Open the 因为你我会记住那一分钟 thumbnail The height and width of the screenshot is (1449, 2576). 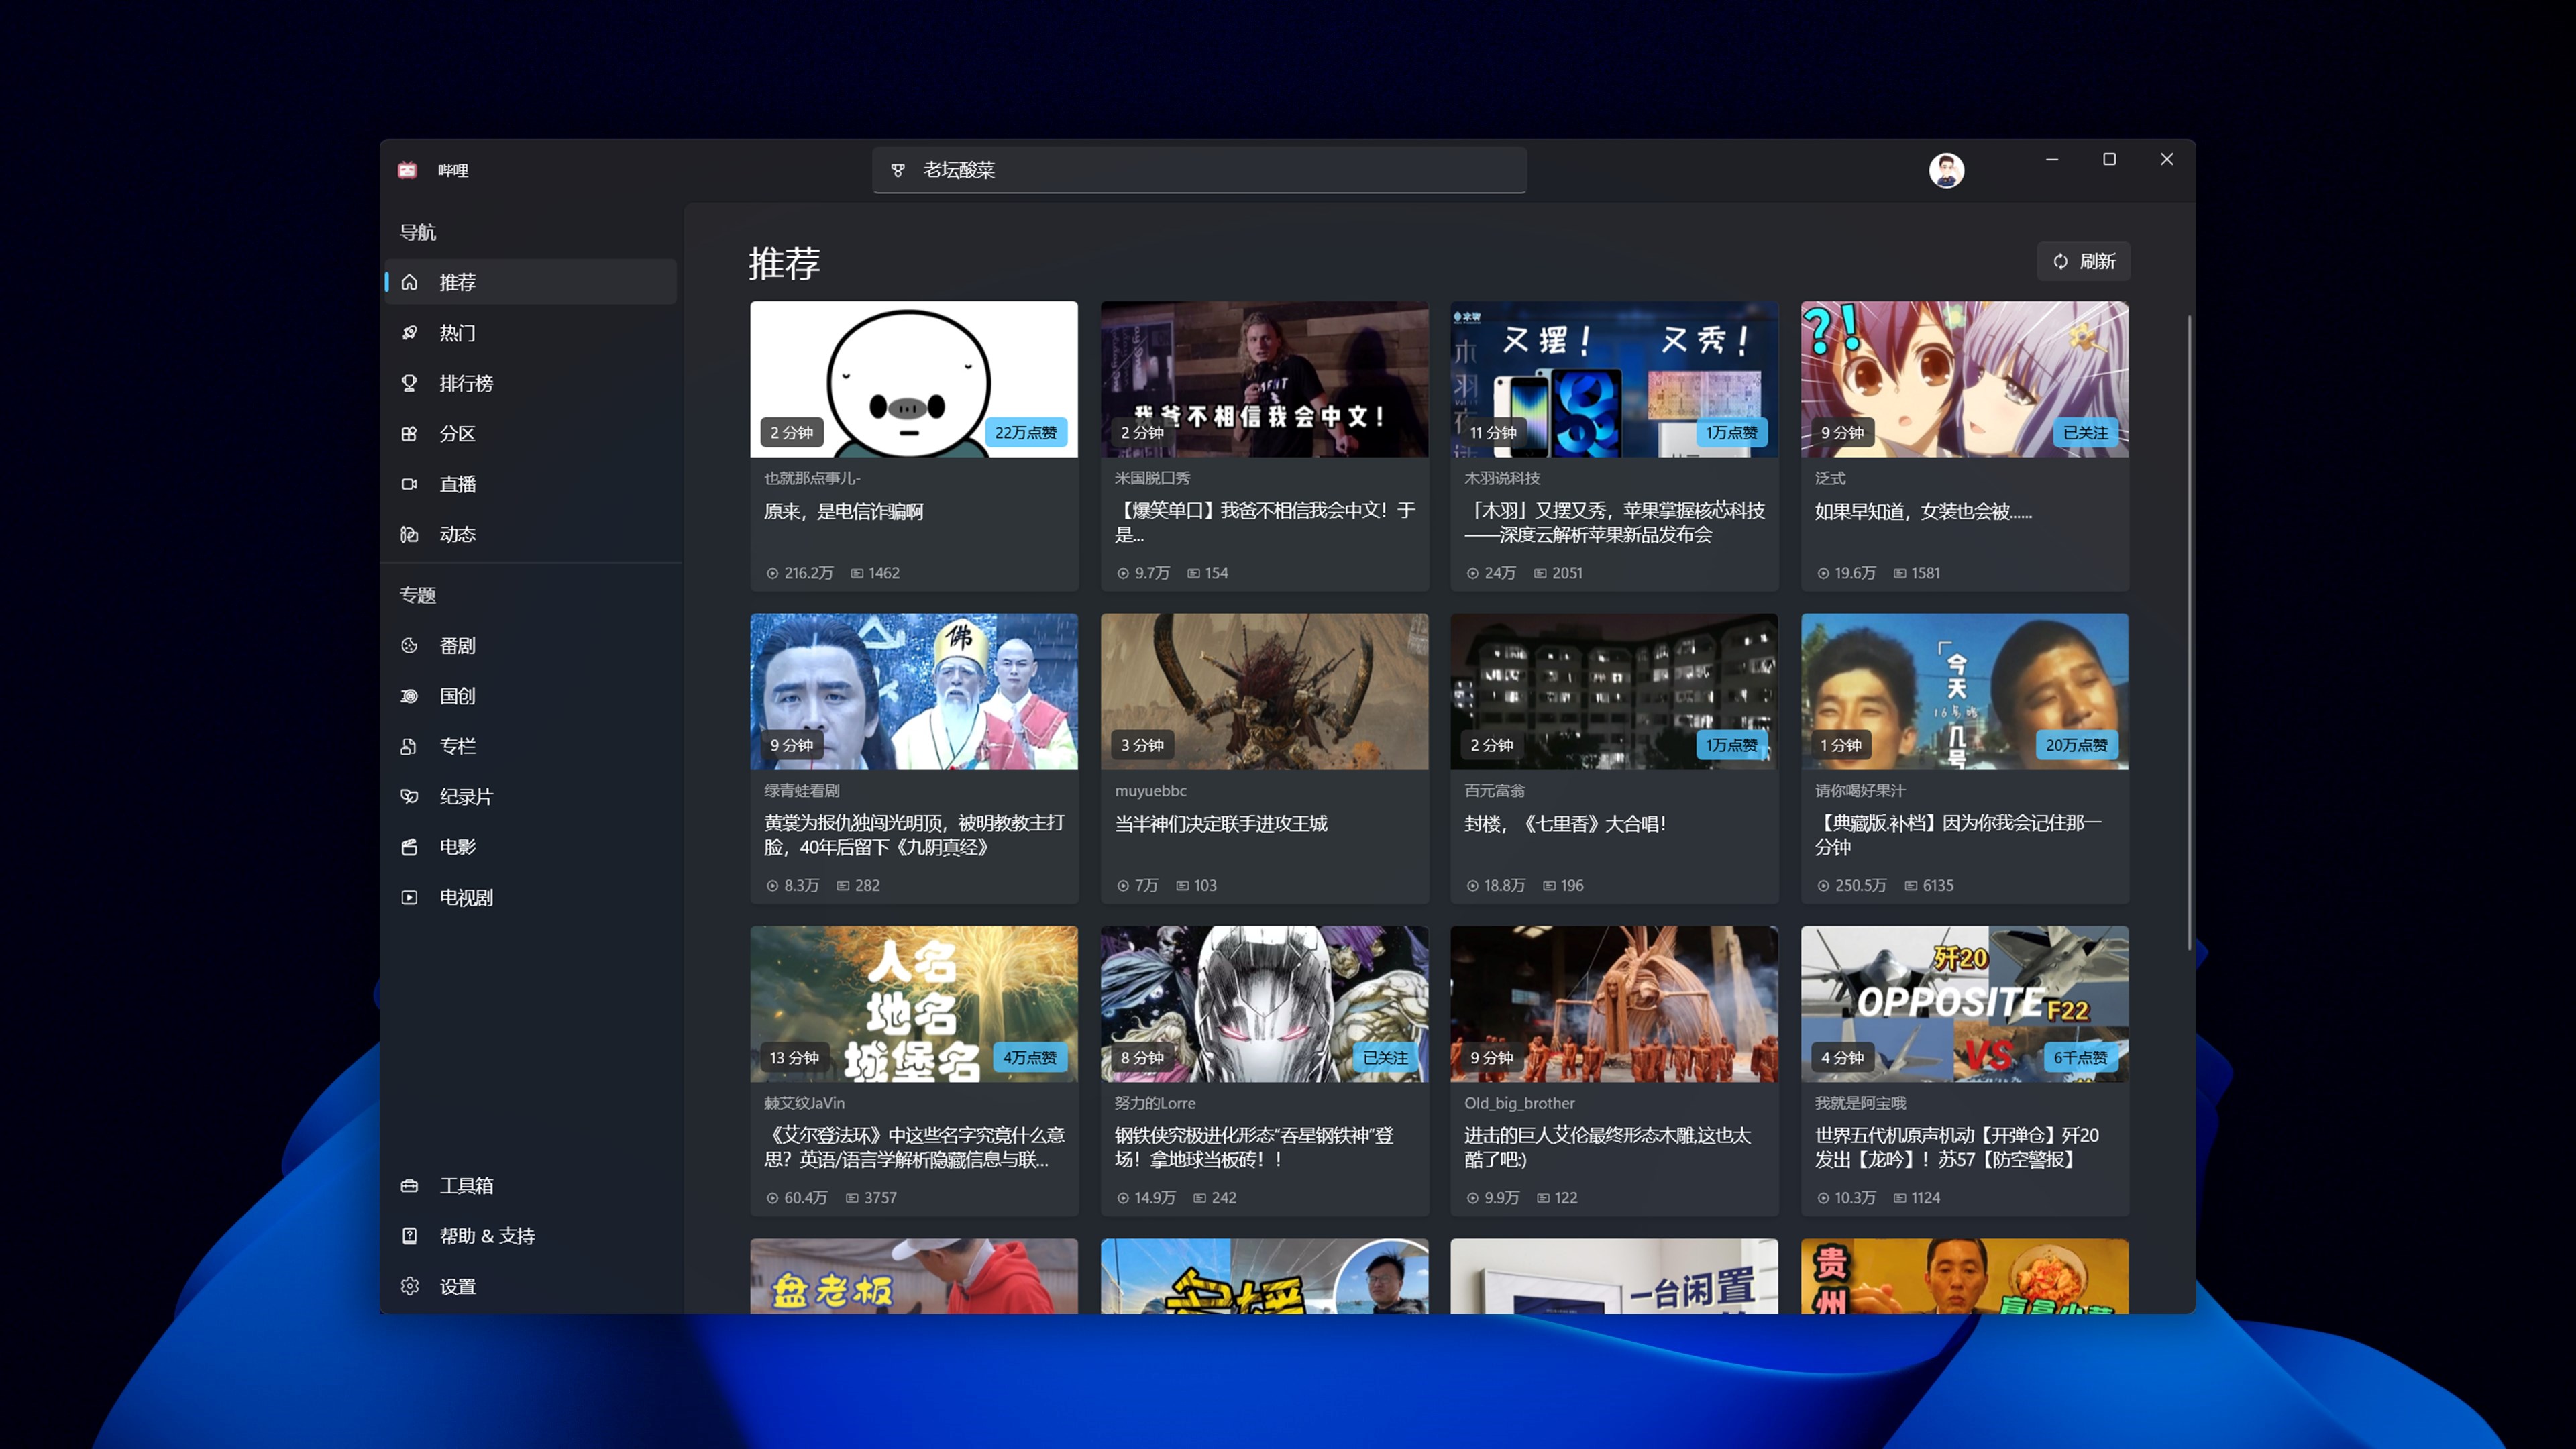click(x=1964, y=691)
